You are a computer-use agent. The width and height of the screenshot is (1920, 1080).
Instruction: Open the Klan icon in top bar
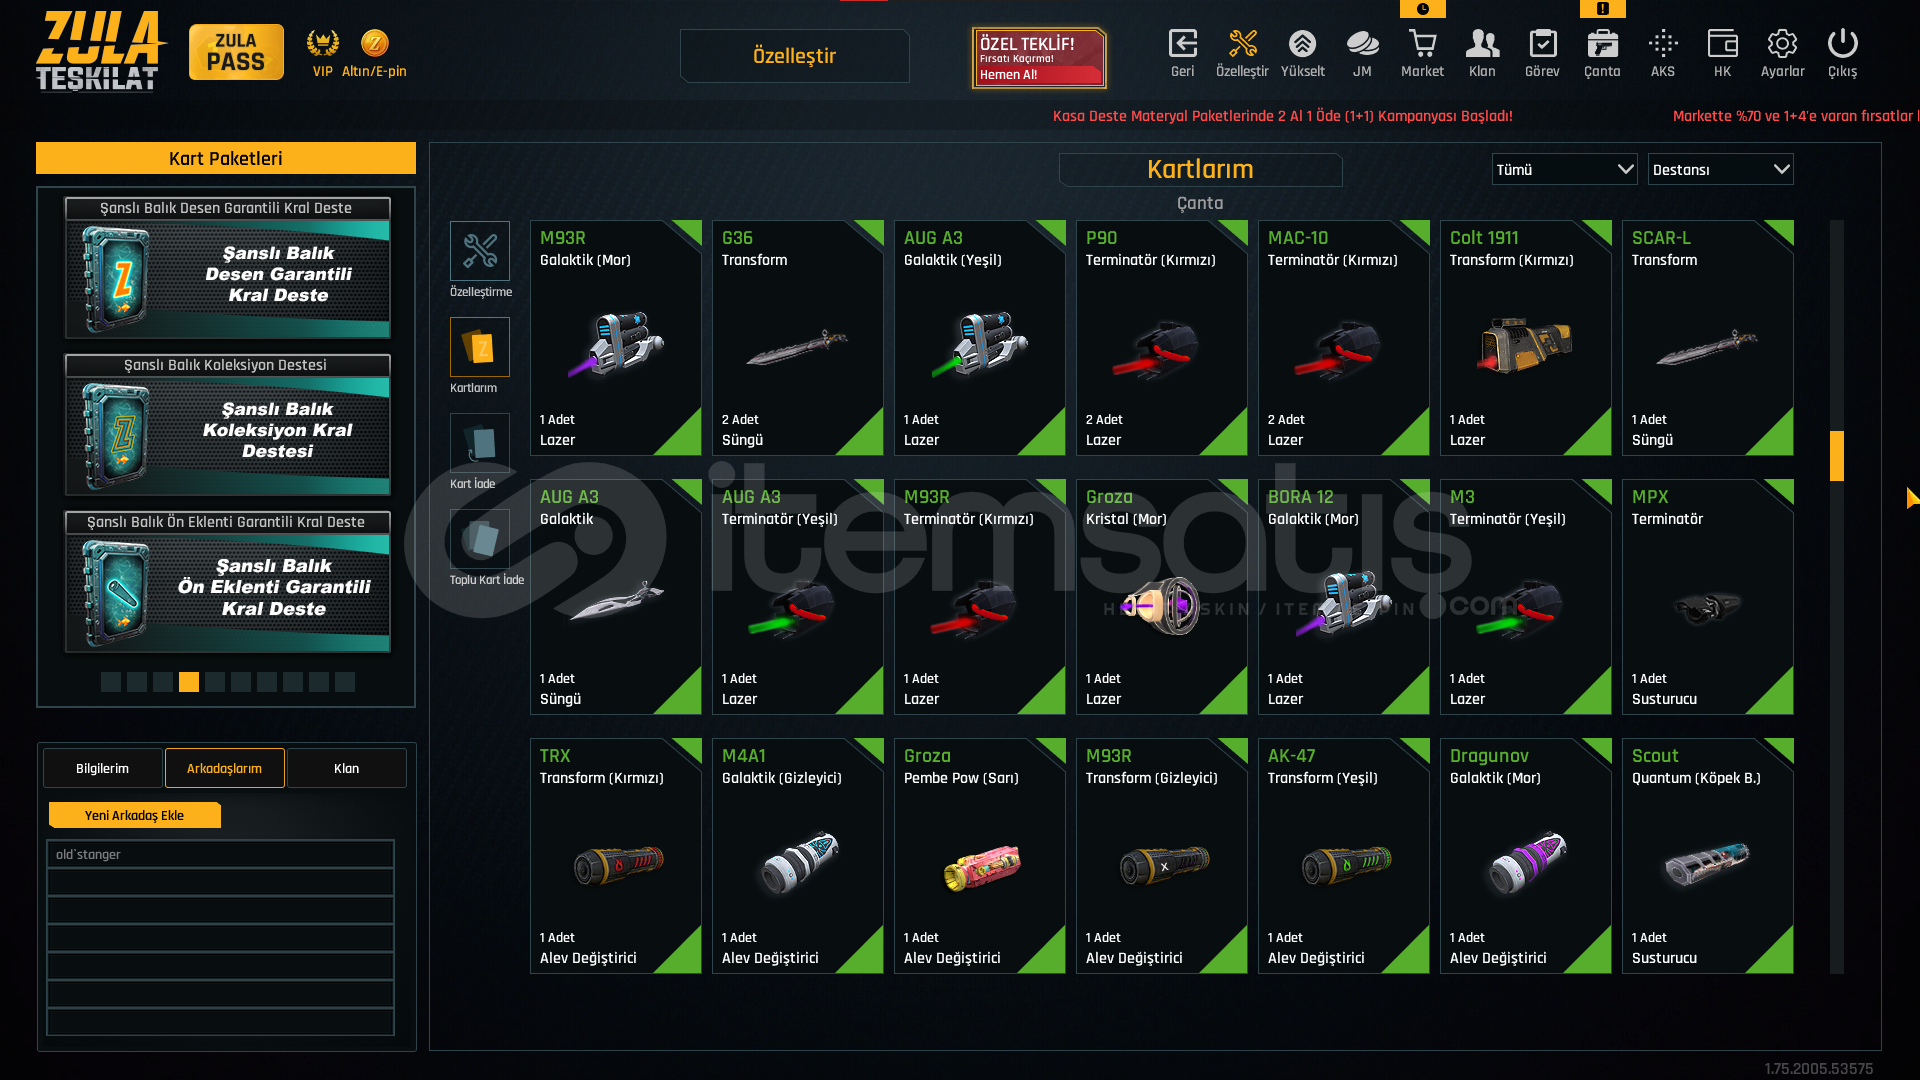1482,44
